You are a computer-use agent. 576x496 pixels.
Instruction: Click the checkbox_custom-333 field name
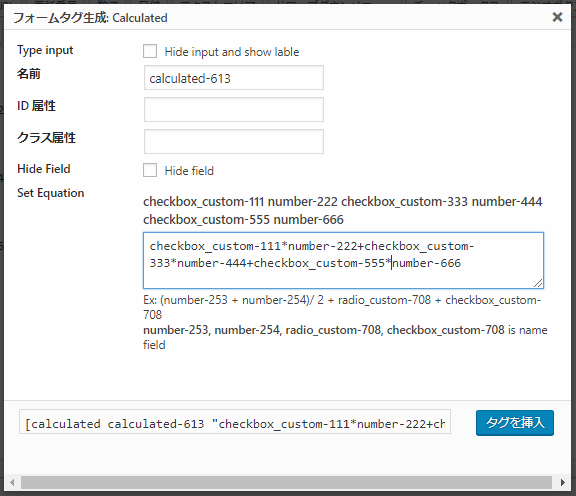(404, 202)
